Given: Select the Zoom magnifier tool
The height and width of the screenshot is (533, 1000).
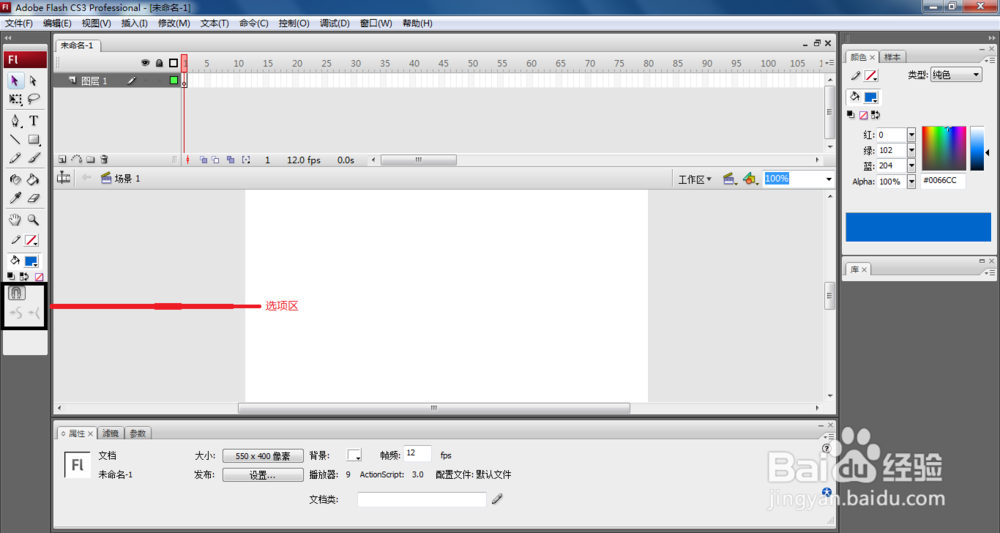Looking at the screenshot, I should click(x=33, y=220).
